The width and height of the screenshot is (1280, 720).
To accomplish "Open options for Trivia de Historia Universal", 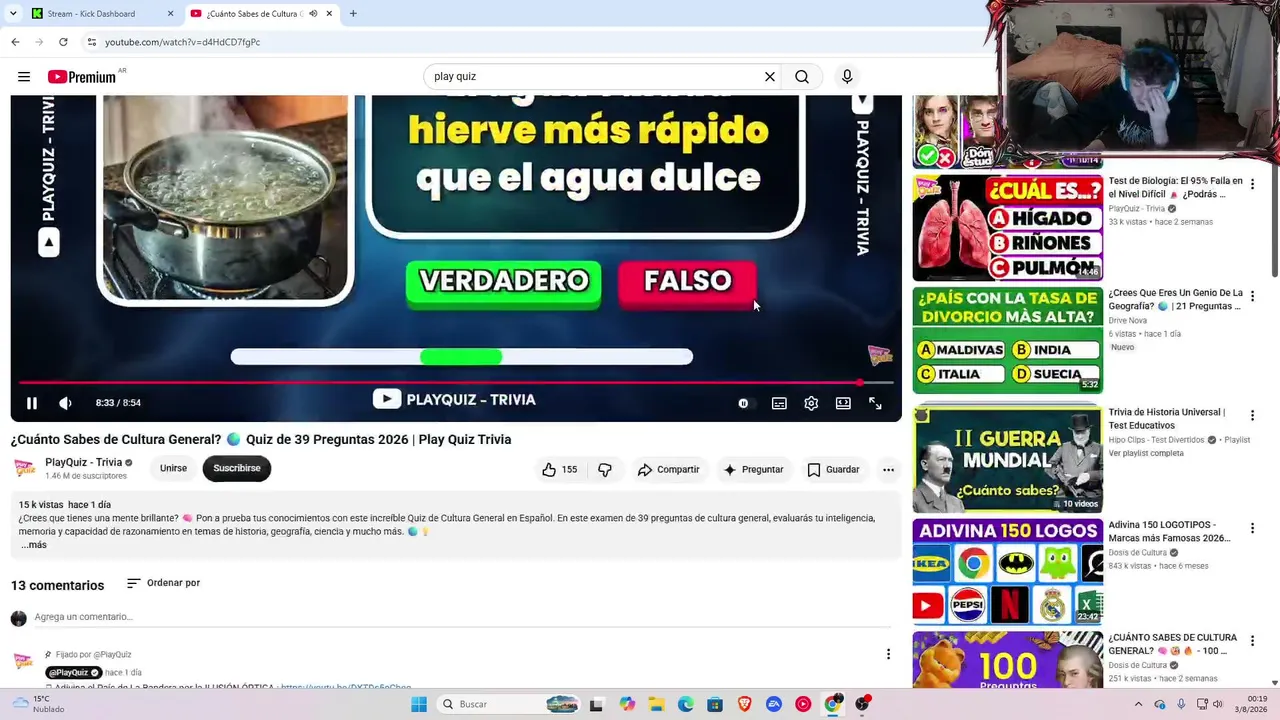I will tap(1252, 415).
